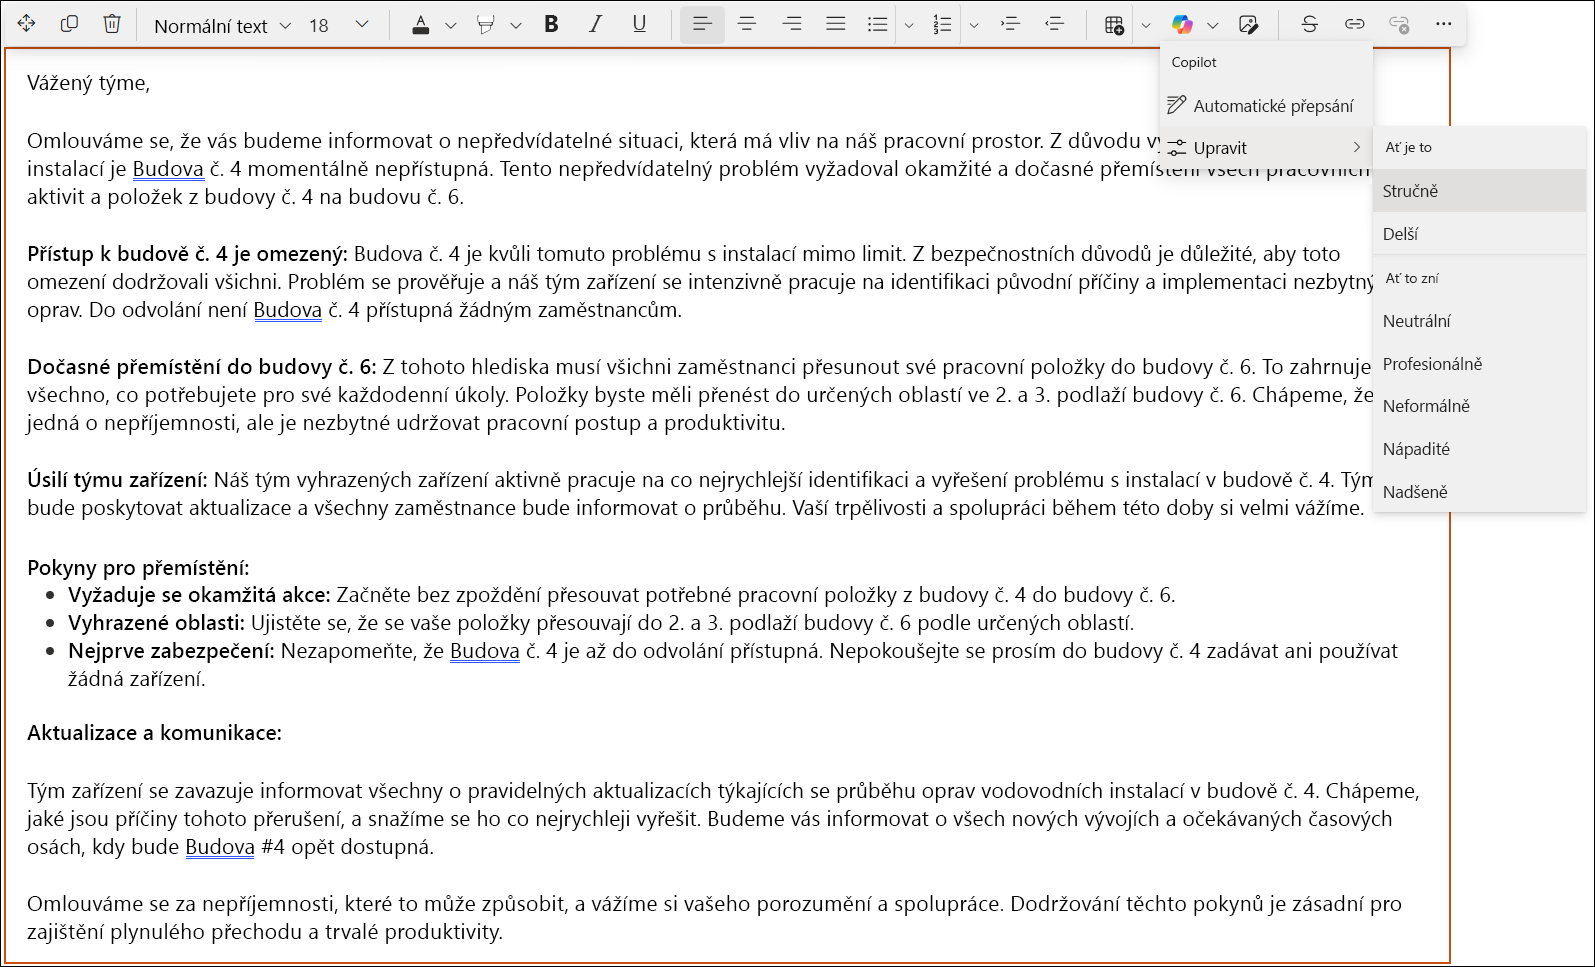Image resolution: width=1595 pixels, height=967 pixels.
Task: Select Delší length option
Action: (1479, 234)
